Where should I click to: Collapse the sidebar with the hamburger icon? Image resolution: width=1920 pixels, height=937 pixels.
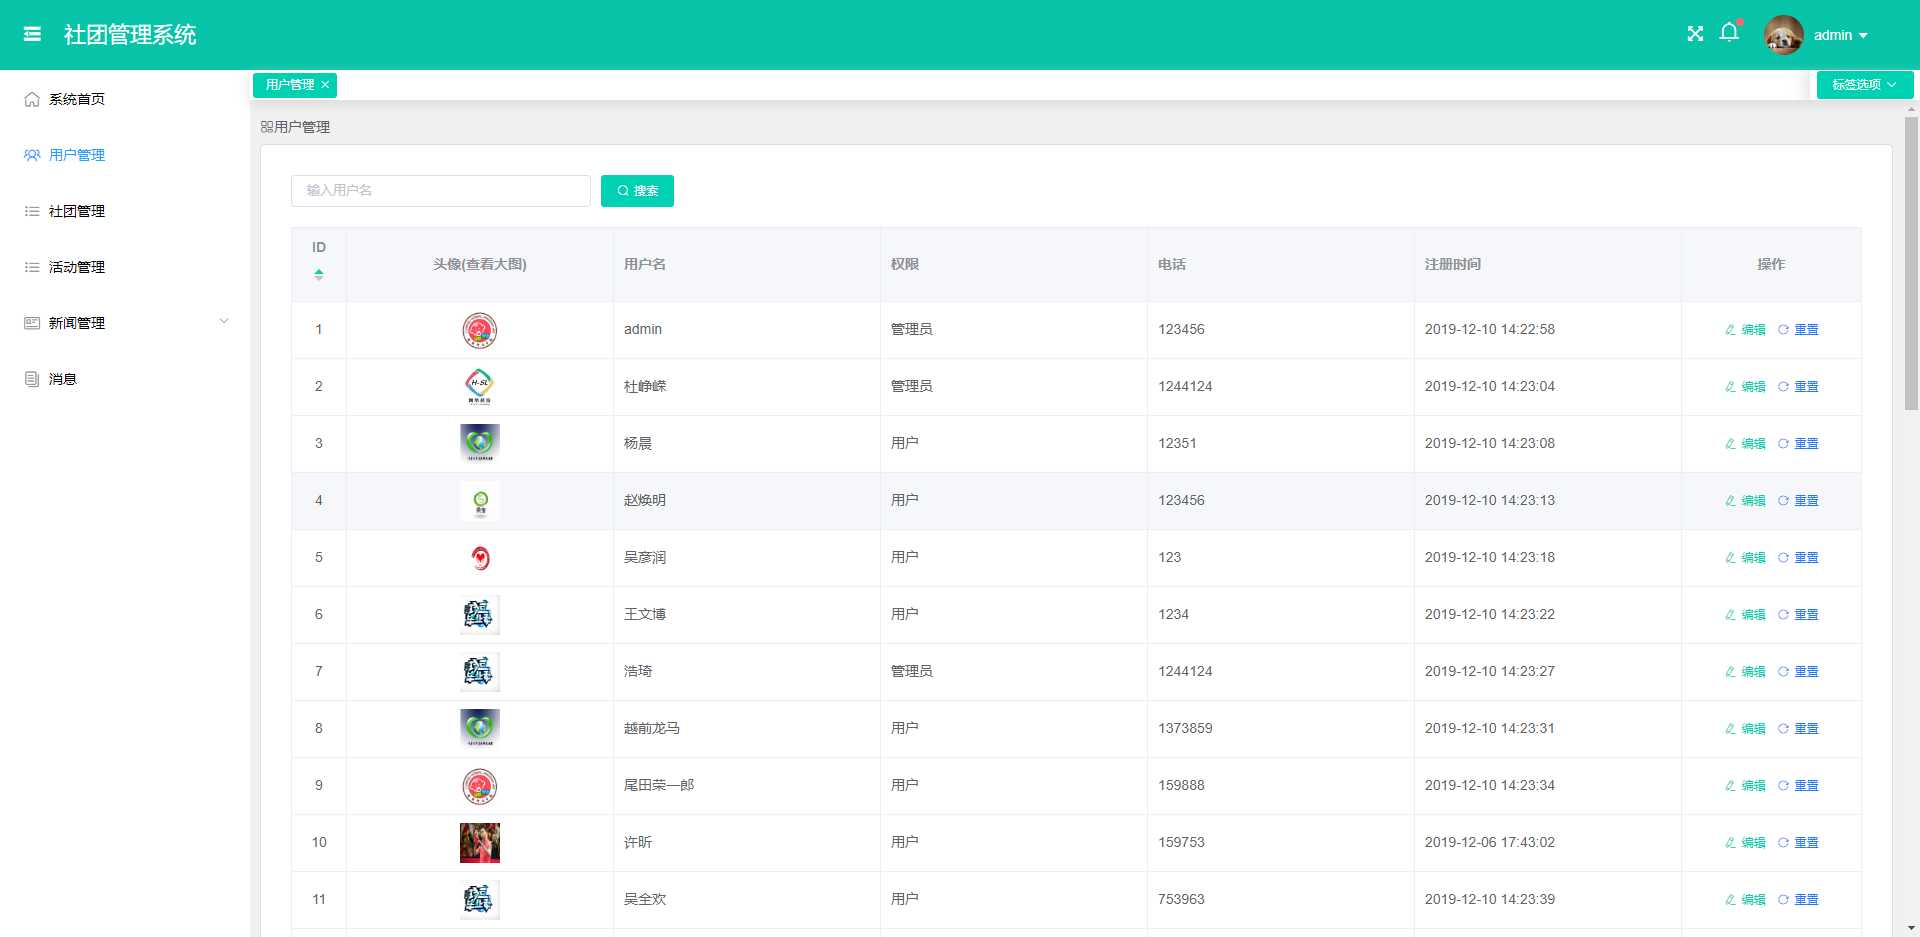click(32, 34)
